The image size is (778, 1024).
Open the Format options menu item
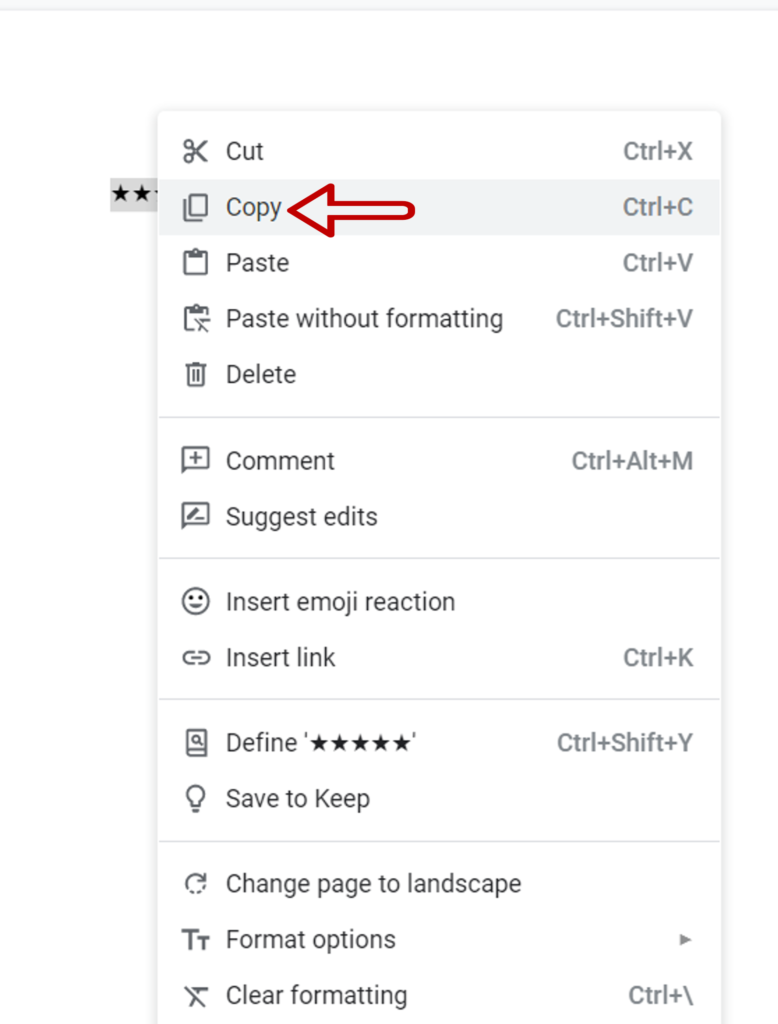(439, 940)
